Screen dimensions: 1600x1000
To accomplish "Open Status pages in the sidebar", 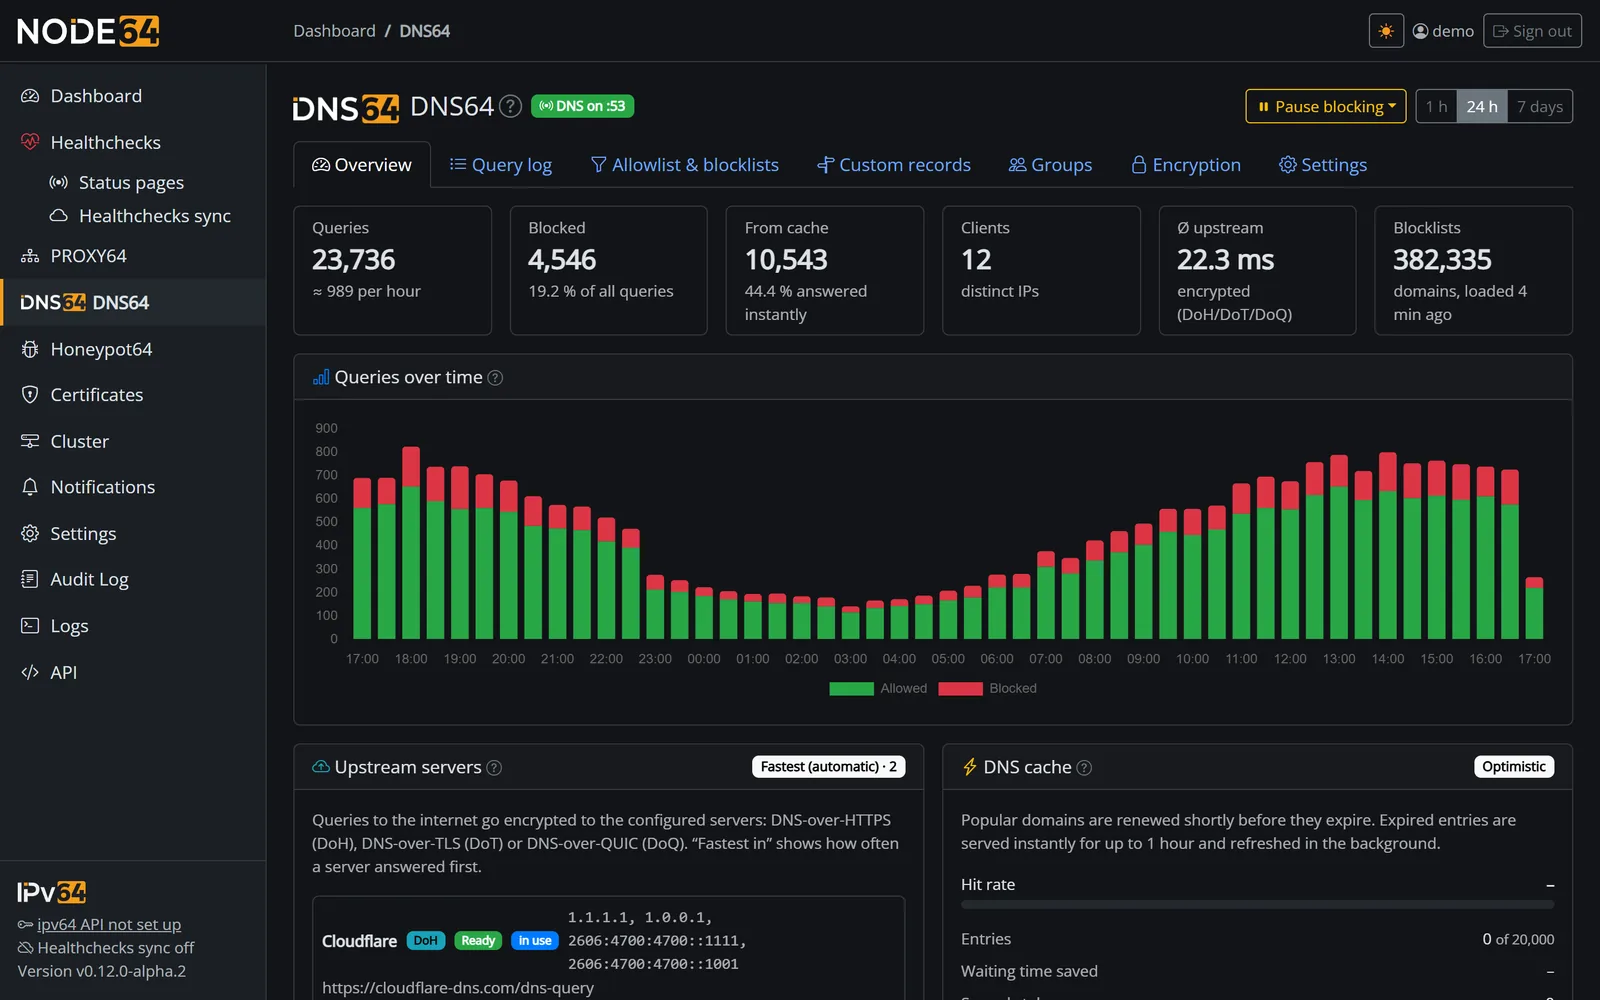I will coord(133,182).
